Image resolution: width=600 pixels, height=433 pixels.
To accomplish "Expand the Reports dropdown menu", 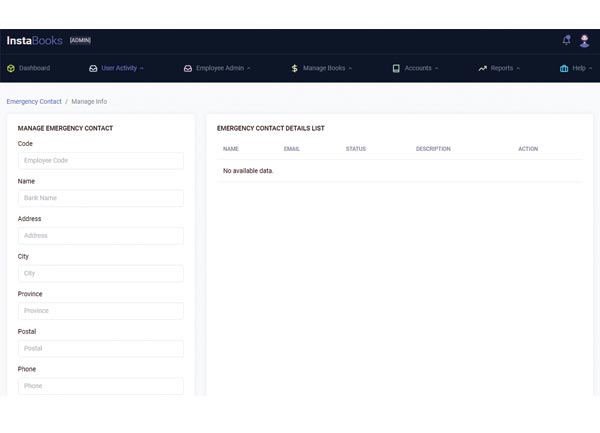I will [505, 68].
